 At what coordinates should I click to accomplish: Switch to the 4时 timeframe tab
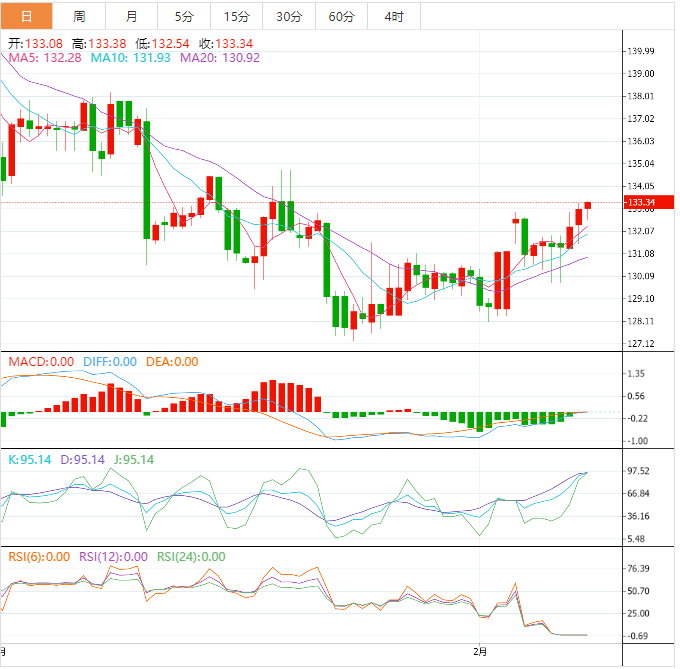tap(394, 16)
